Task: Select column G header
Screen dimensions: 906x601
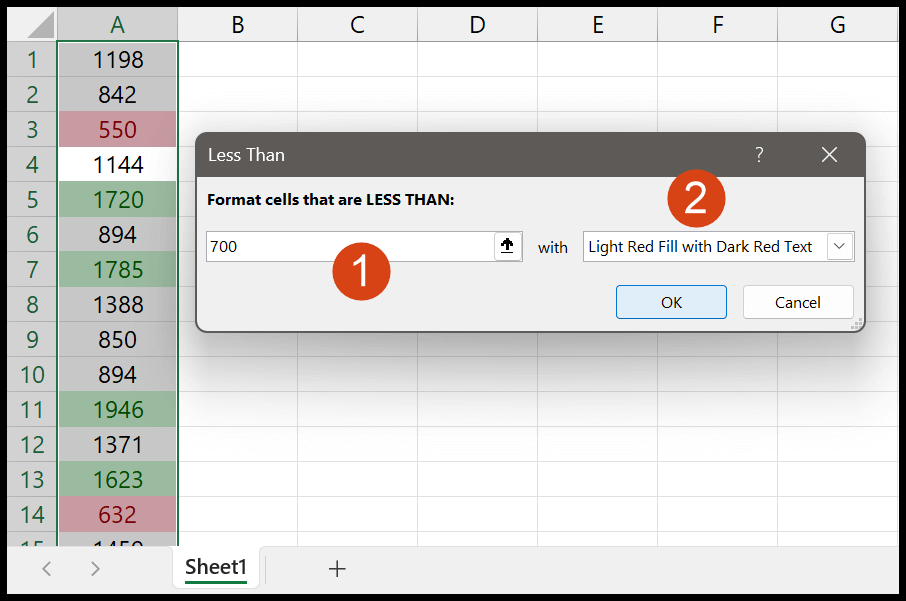Action: tap(837, 25)
